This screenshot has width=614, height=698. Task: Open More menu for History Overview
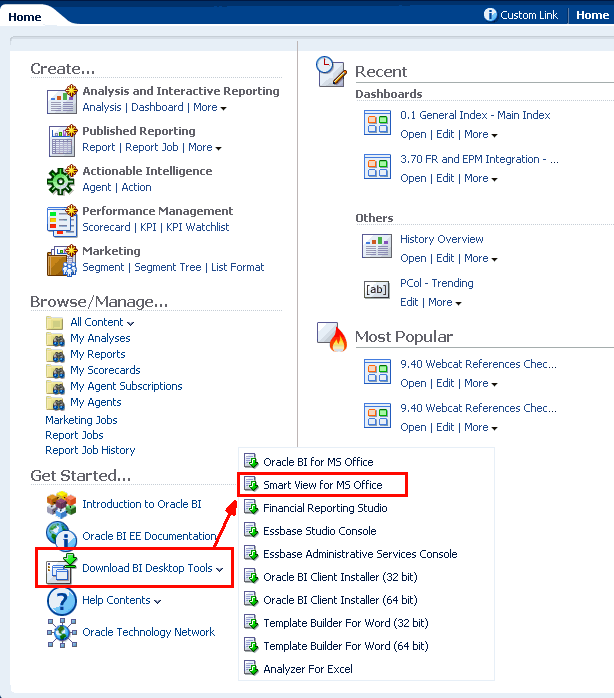pos(481,258)
